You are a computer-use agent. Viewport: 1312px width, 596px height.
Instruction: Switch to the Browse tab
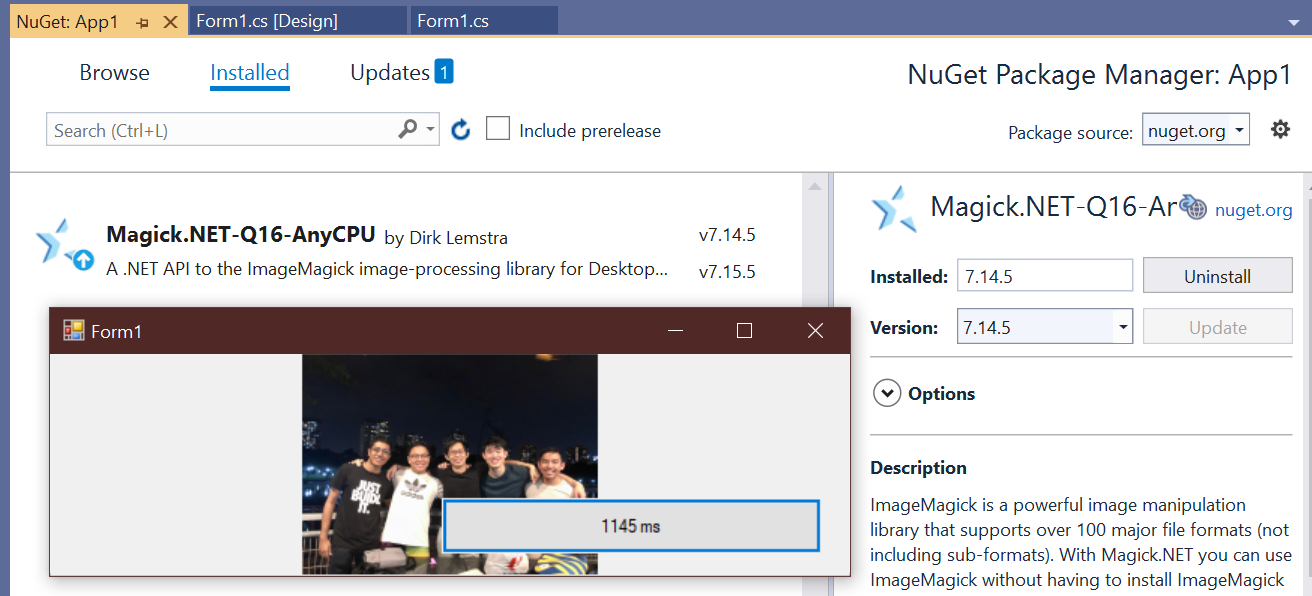(x=114, y=72)
